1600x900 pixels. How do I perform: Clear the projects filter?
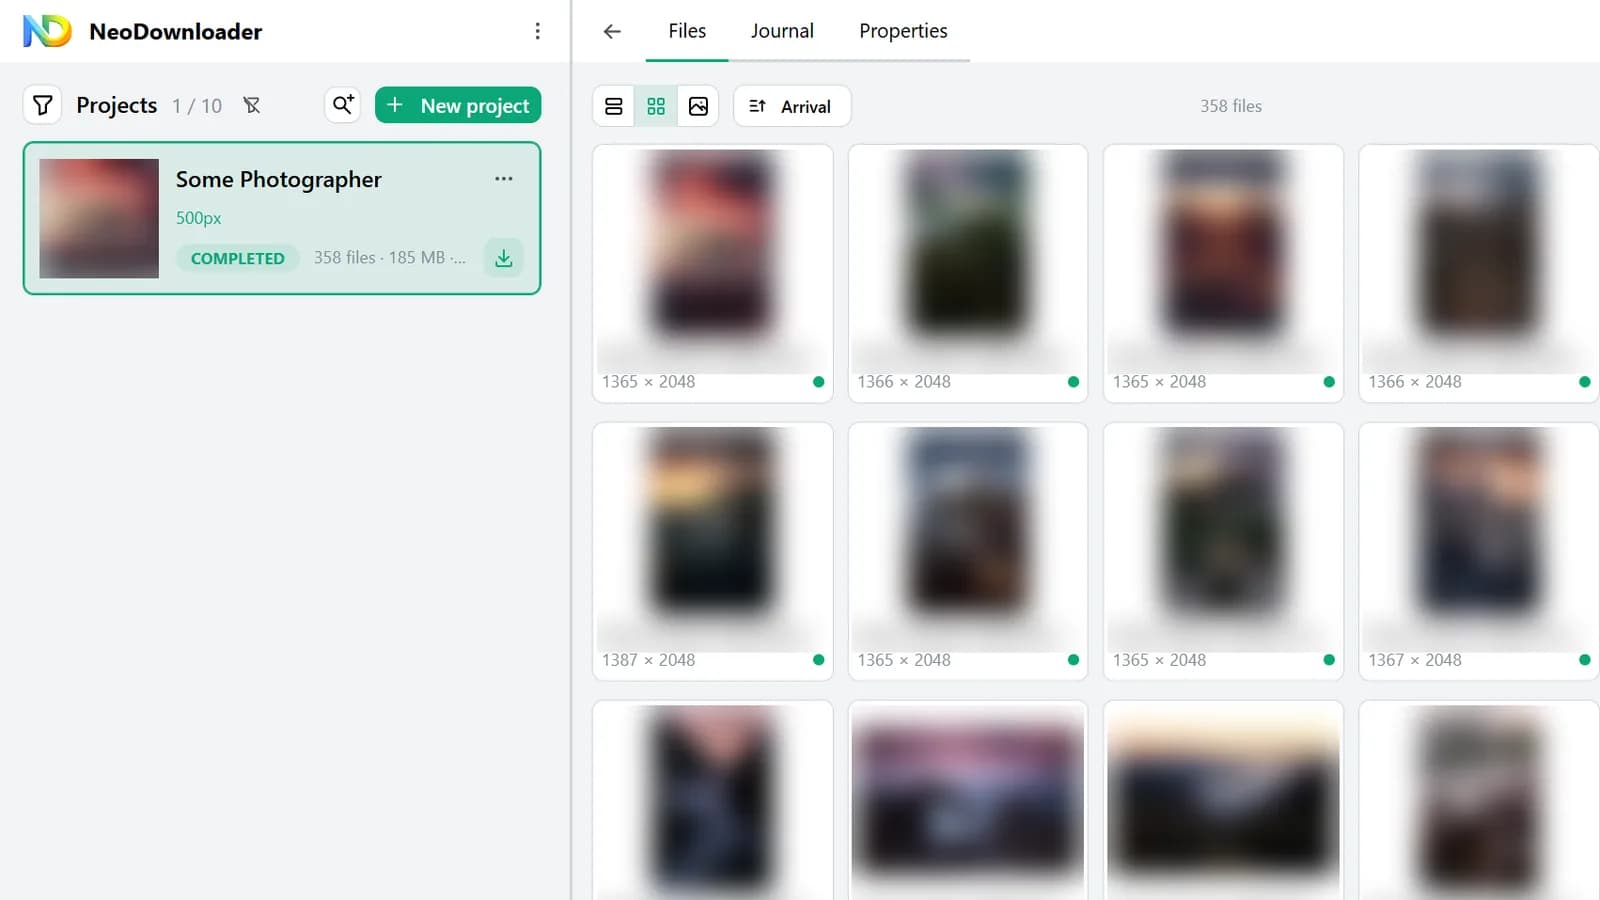click(x=252, y=105)
